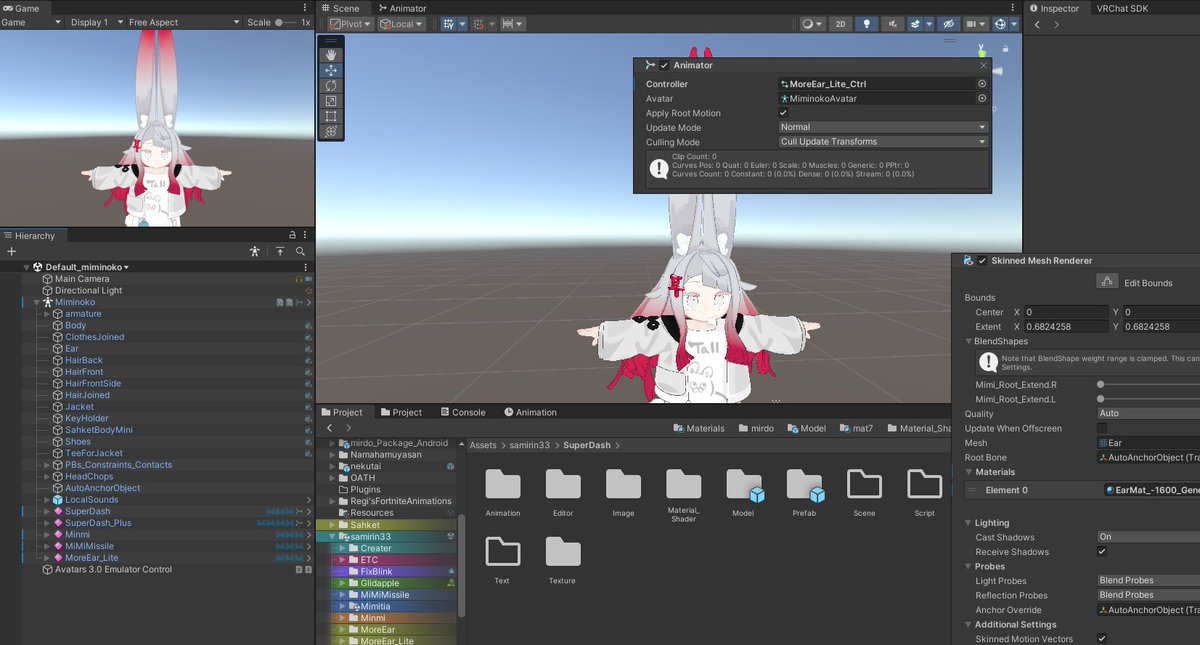
Task: Select the Hand view tool
Action: 331,55
